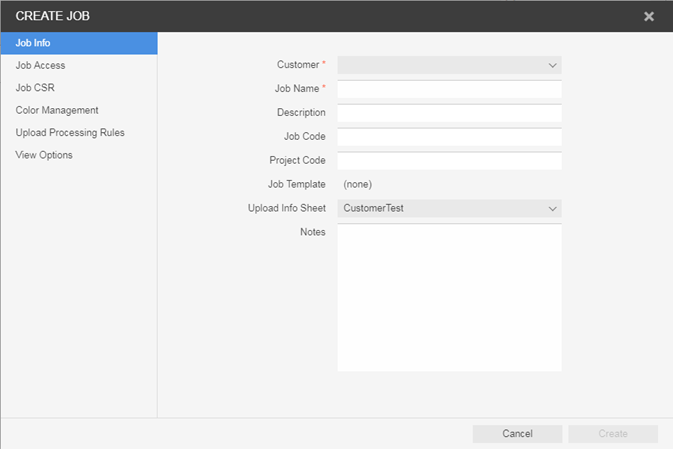Click the Create button
673x449 pixels.
[612, 434]
